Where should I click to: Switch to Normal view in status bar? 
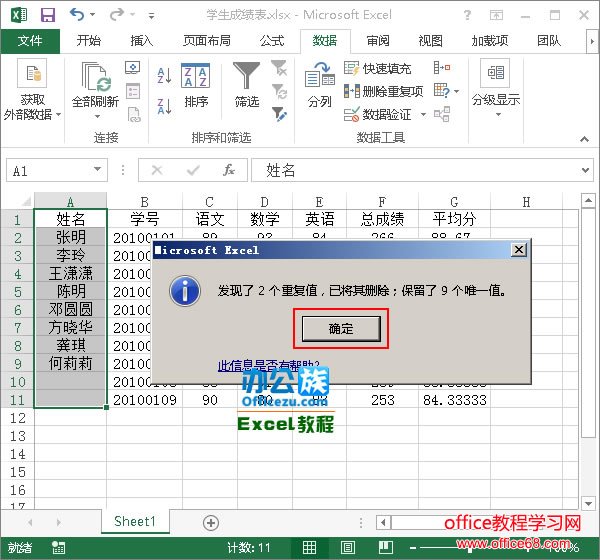pyautogui.click(x=309, y=548)
